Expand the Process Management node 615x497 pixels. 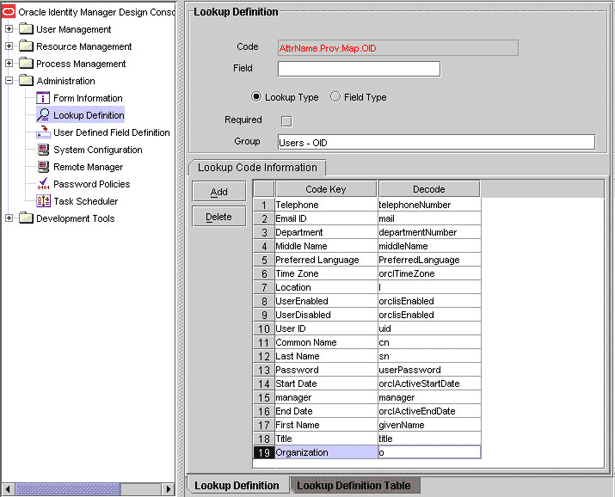(9, 63)
